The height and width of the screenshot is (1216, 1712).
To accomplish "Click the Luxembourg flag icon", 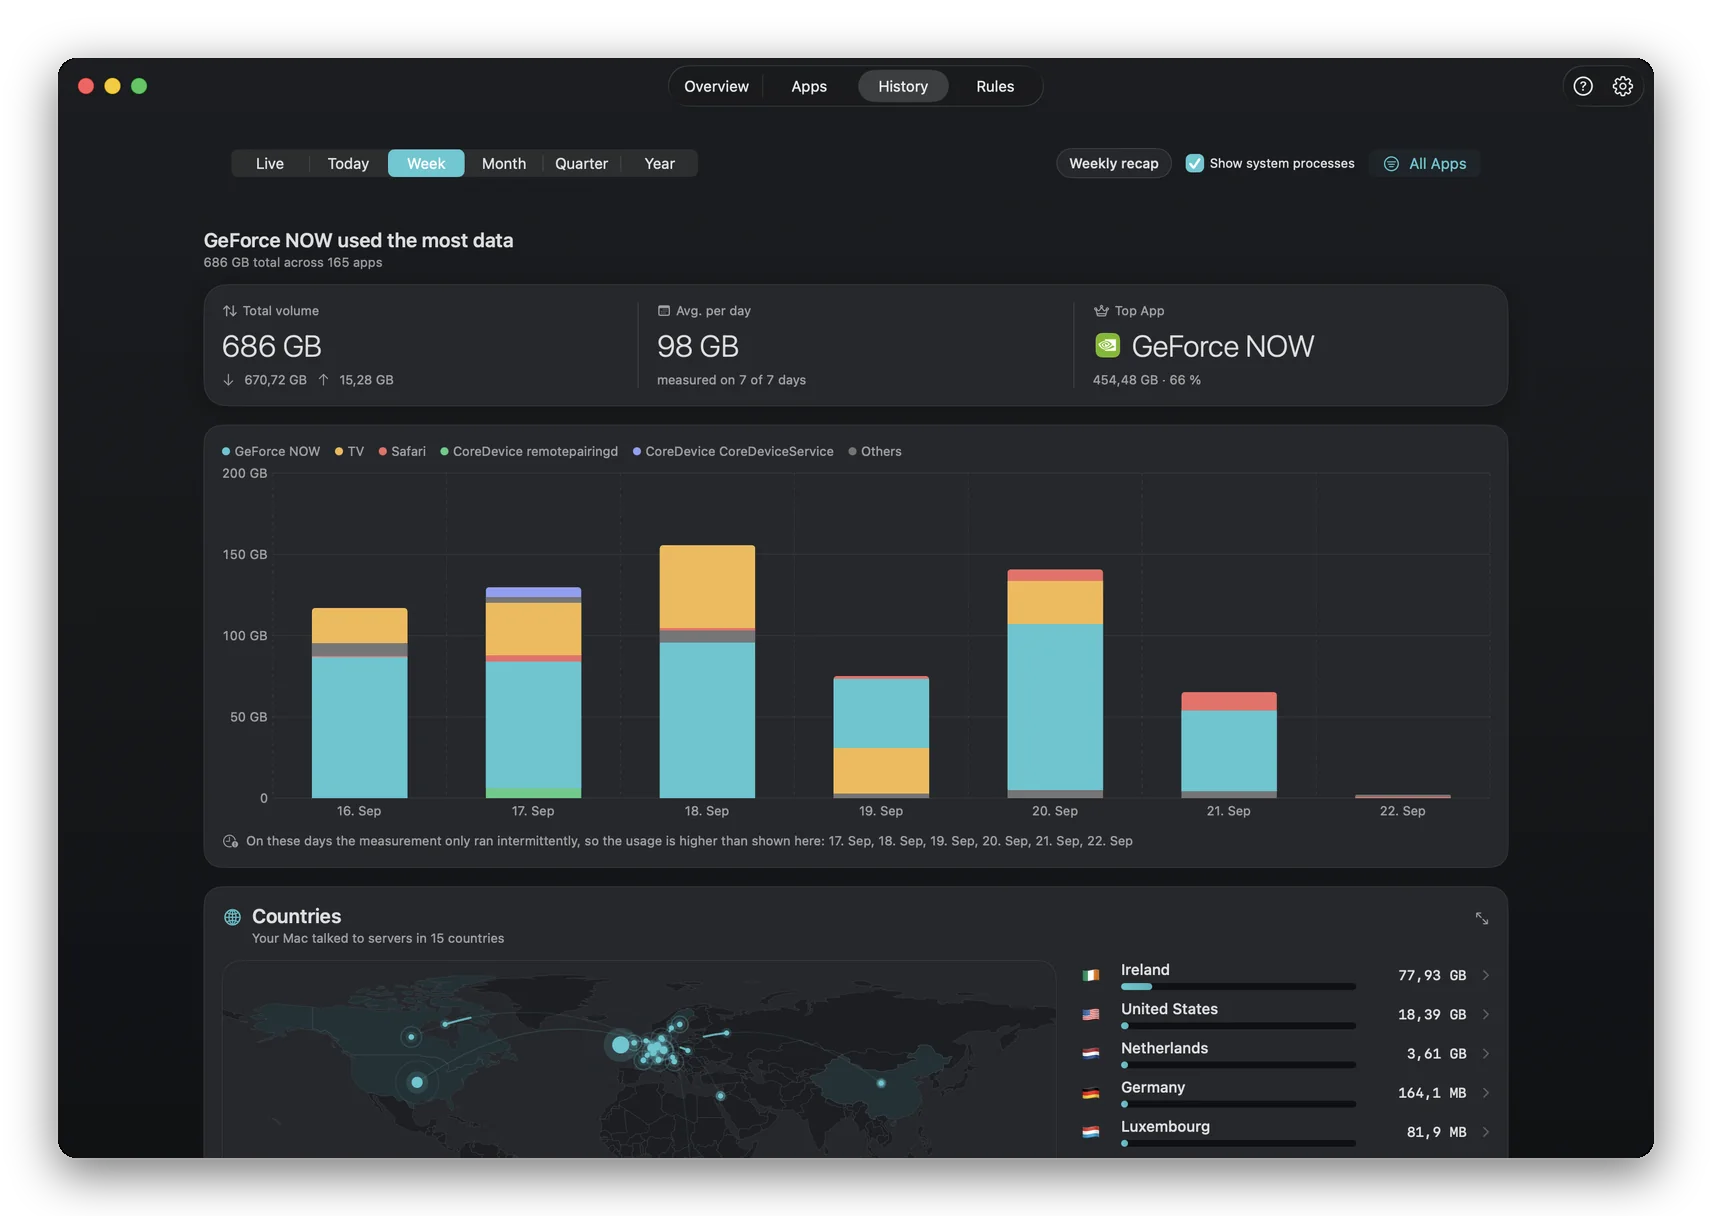I will pyautogui.click(x=1091, y=1132).
